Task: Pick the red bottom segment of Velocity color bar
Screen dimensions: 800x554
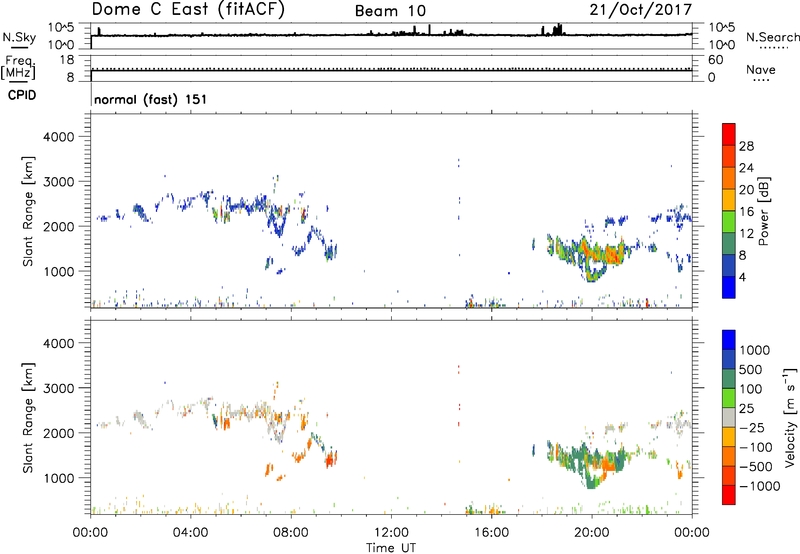Action: pos(729,495)
